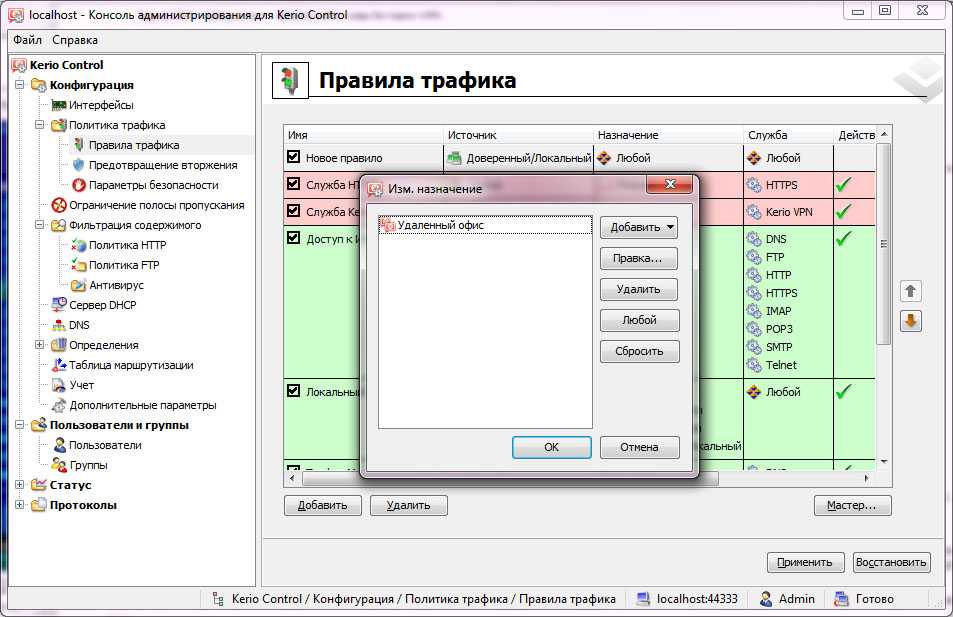Click the Удаленный офис entry icon
The height and width of the screenshot is (617, 953).
click(x=388, y=226)
